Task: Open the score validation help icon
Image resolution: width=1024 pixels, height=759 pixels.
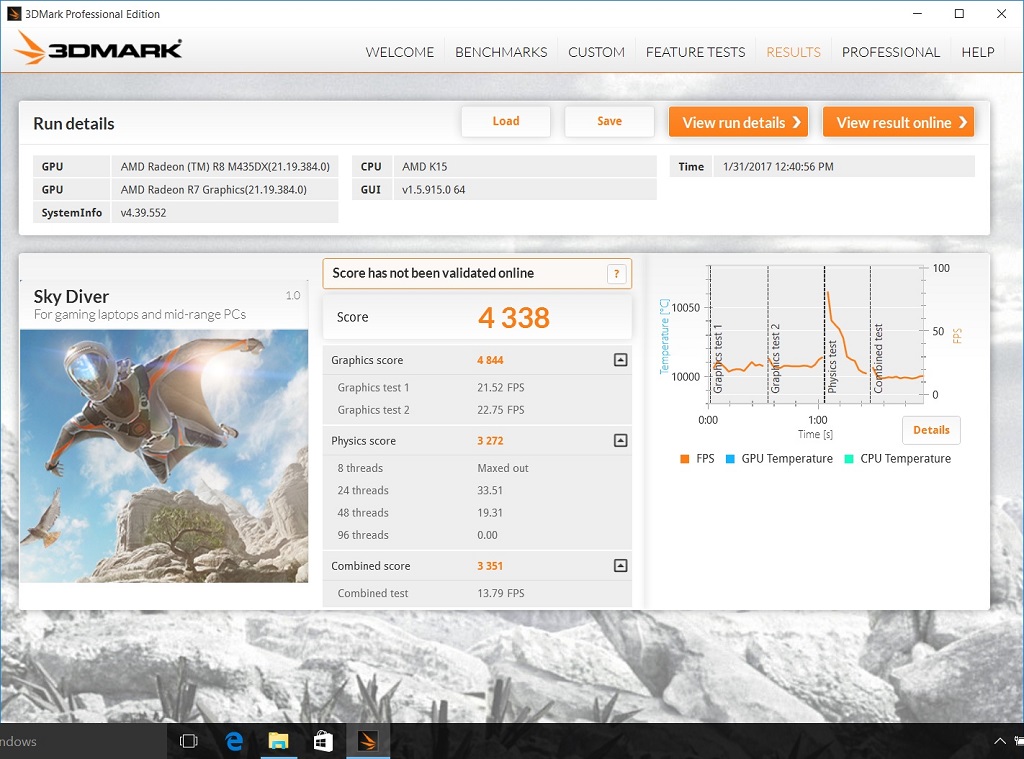Action: click(617, 273)
